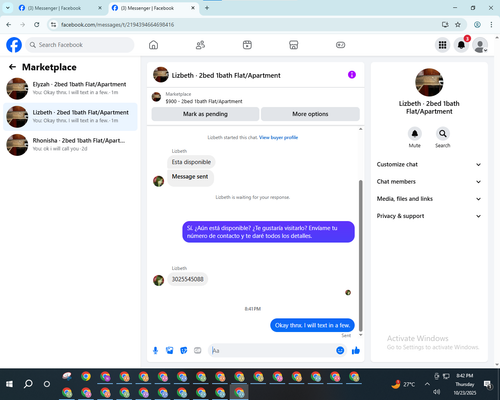Click the Lizbeth message 3025545088
The width and height of the screenshot is (500, 400).
tap(187, 279)
